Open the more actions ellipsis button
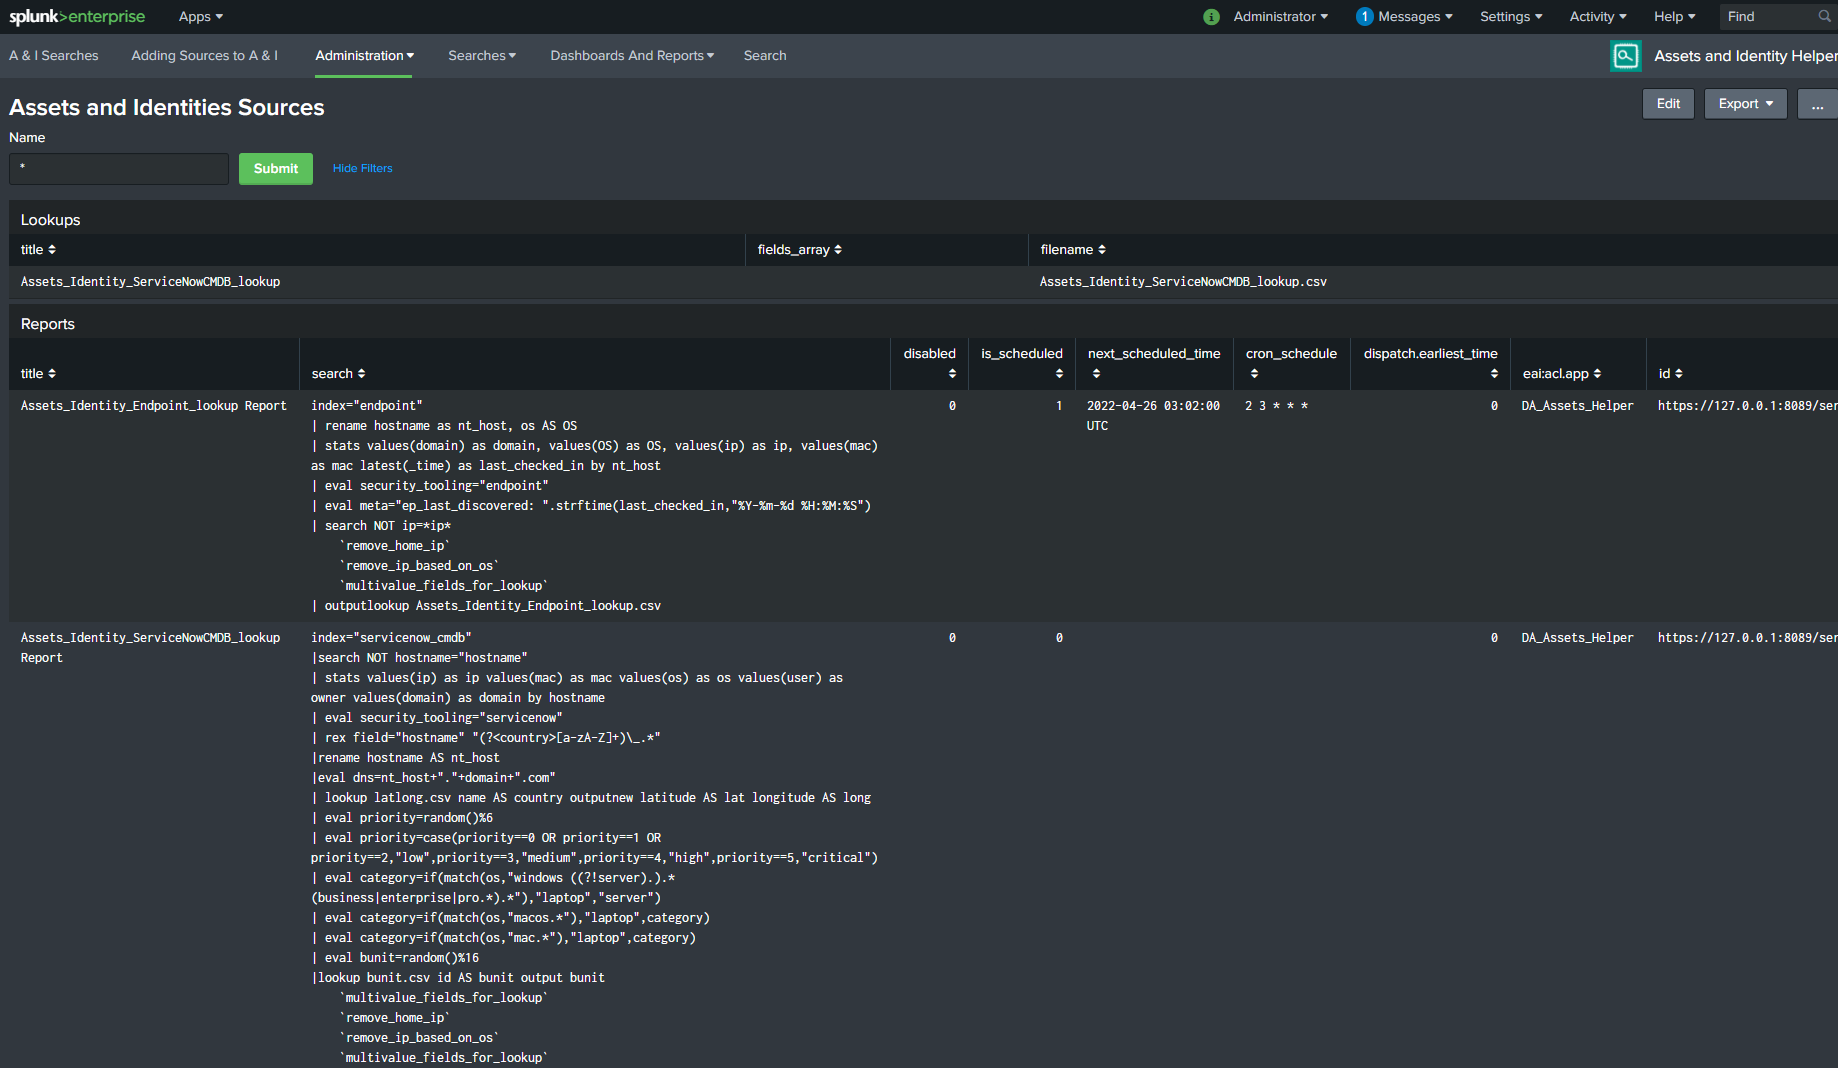The image size is (1838, 1068). coord(1817,104)
